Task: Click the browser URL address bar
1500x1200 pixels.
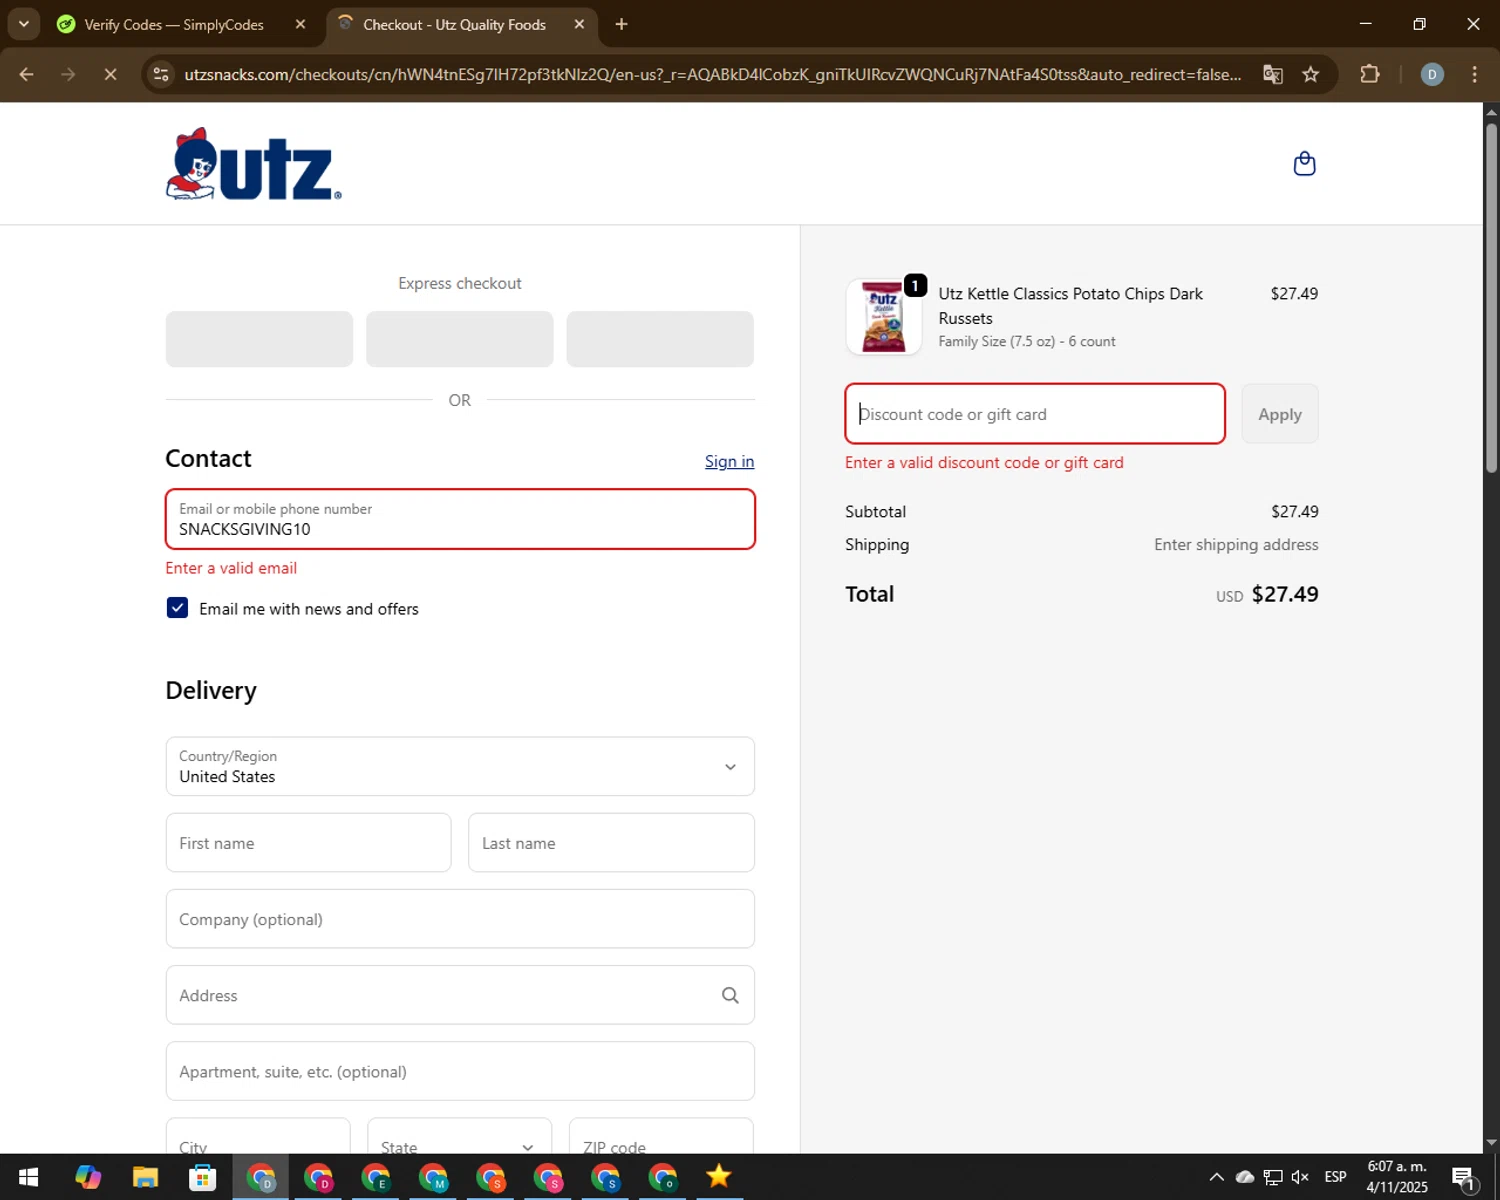Action: pyautogui.click(x=712, y=74)
